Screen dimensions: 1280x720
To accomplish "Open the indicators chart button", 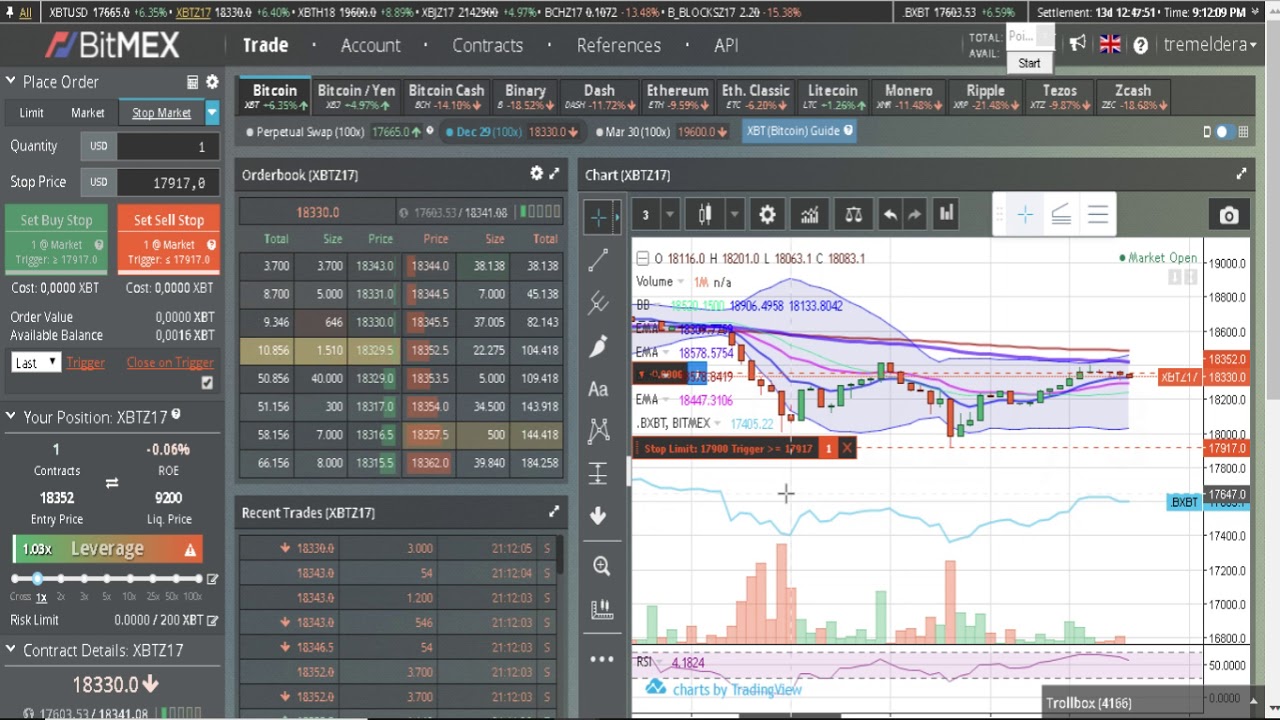I will [x=809, y=215].
